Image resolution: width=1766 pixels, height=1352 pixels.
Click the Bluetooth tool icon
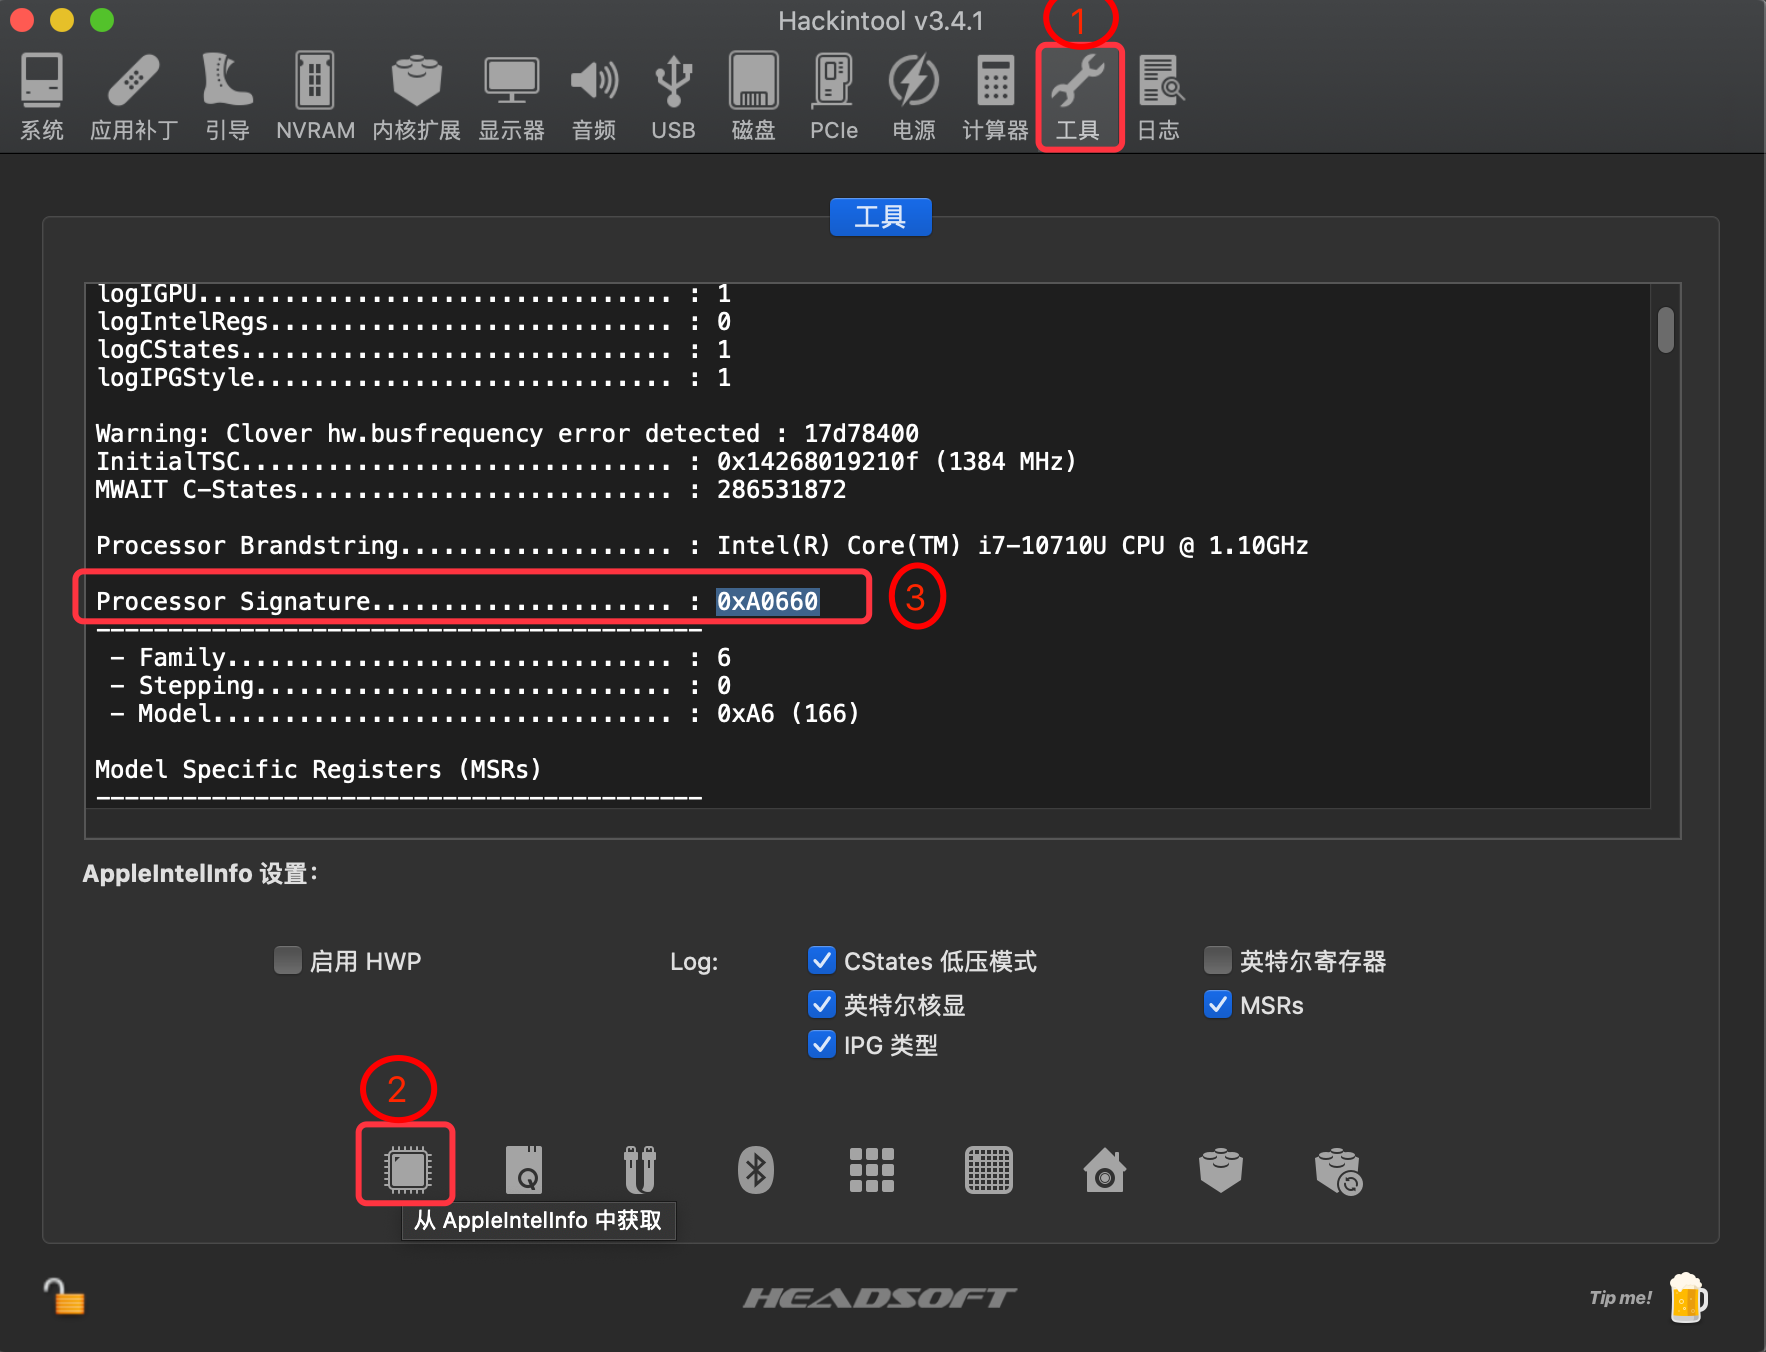click(756, 1169)
